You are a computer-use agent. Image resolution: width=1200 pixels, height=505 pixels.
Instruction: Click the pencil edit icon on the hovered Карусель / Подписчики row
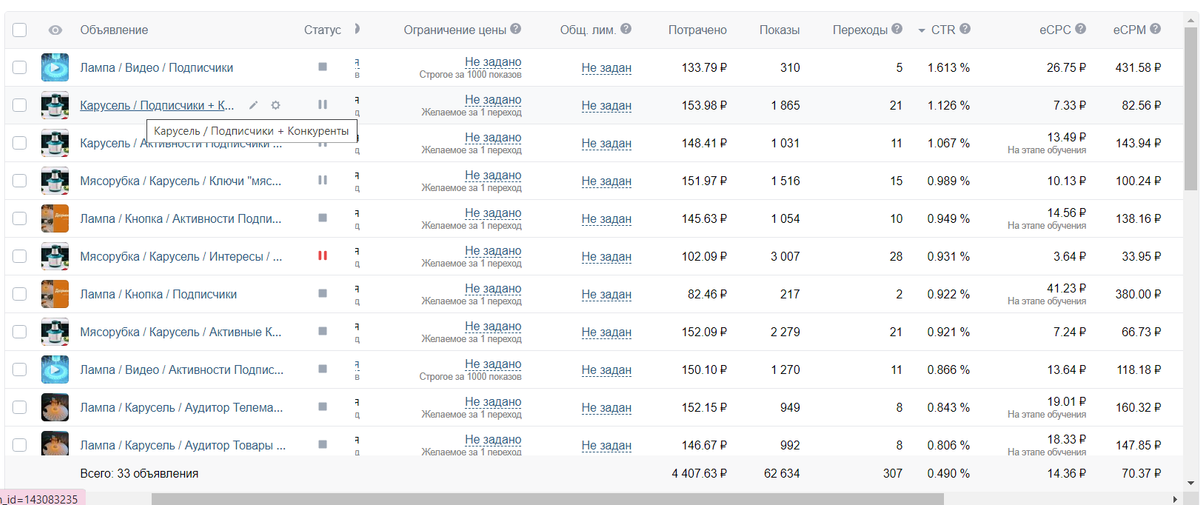click(254, 104)
